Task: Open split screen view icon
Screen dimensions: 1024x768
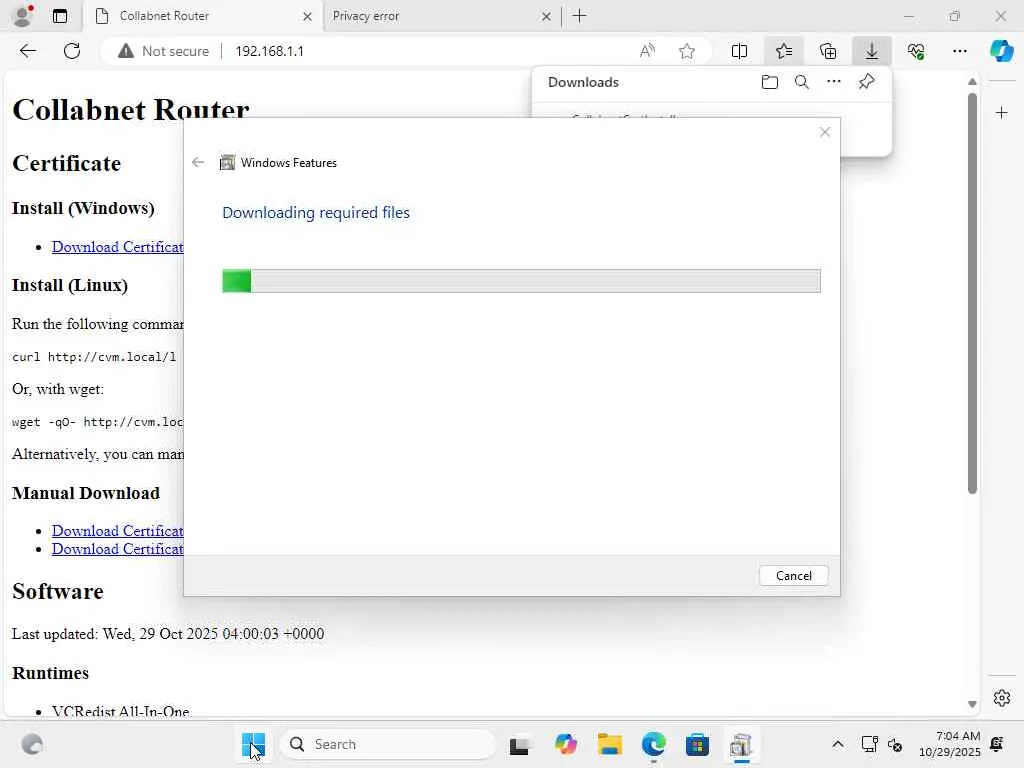Action: coord(739,51)
